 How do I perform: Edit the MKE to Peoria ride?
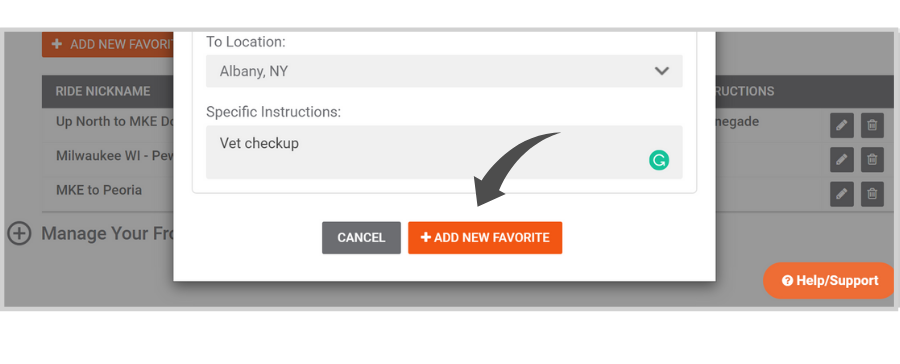(x=841, y=194)
